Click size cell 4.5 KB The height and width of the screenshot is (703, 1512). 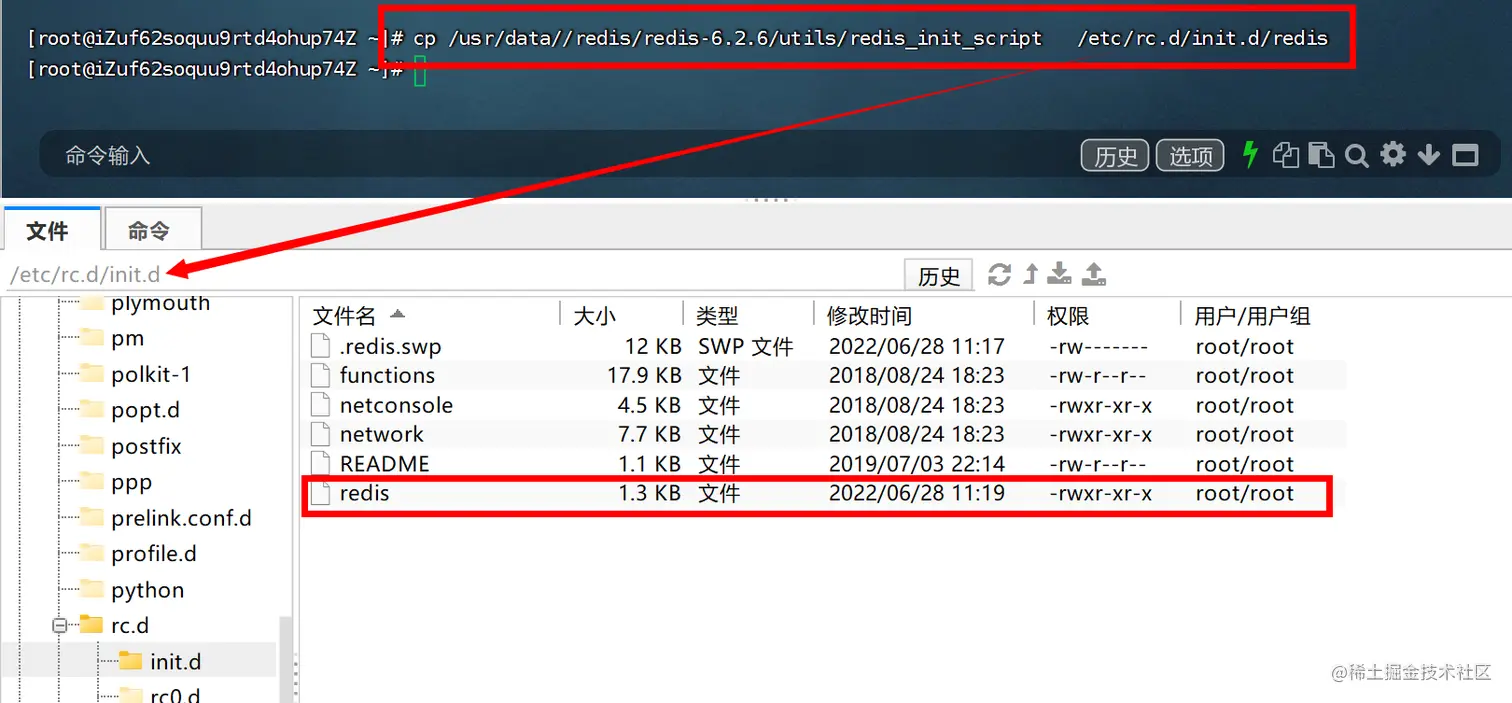point(649,405)
